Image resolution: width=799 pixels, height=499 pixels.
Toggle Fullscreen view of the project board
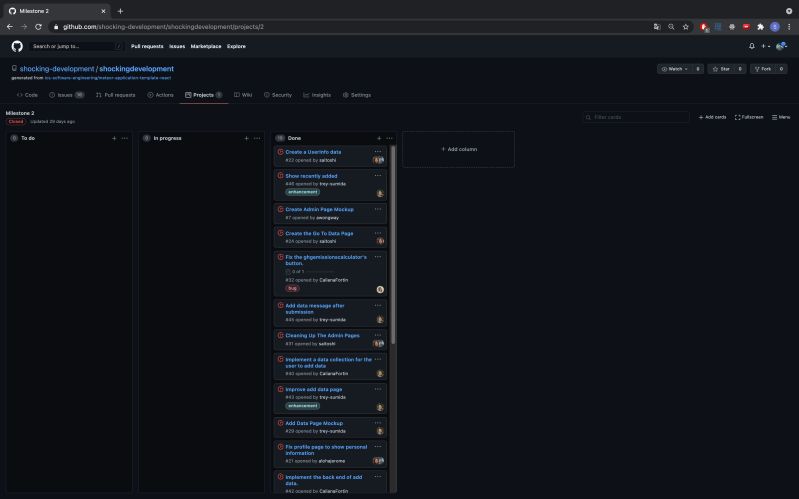tap(749, 117)
